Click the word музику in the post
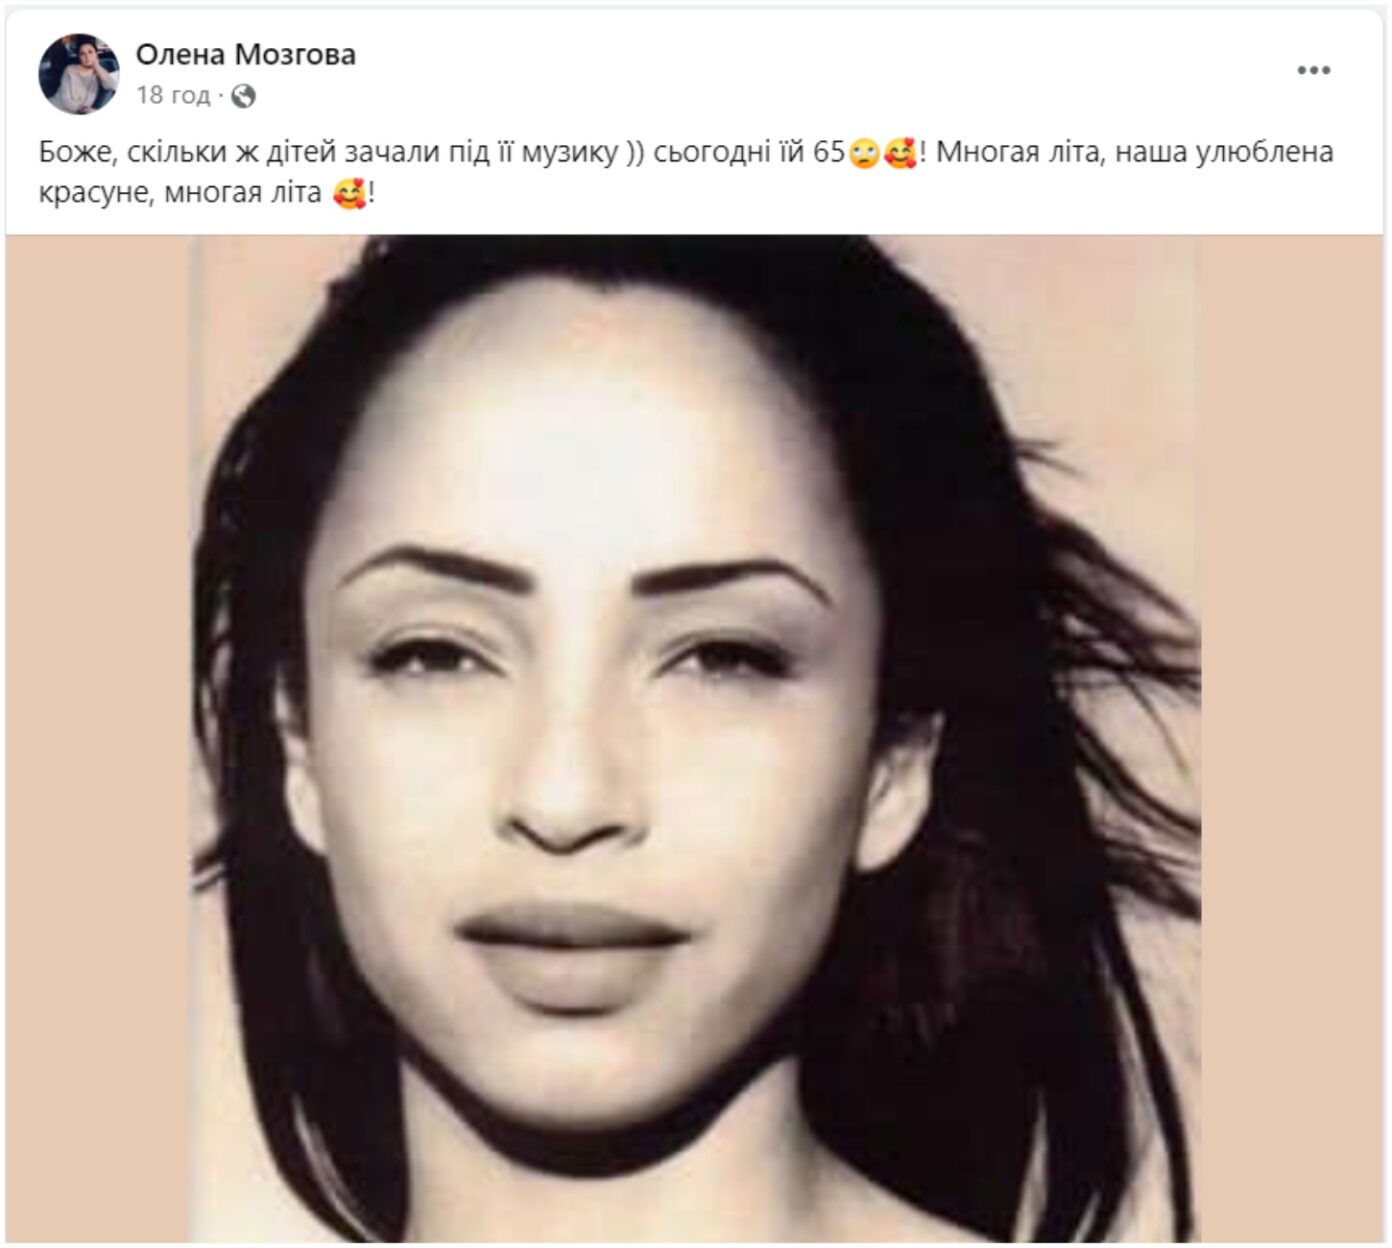The width and height of the screenshot is (1392, 1248). [571, 153]
